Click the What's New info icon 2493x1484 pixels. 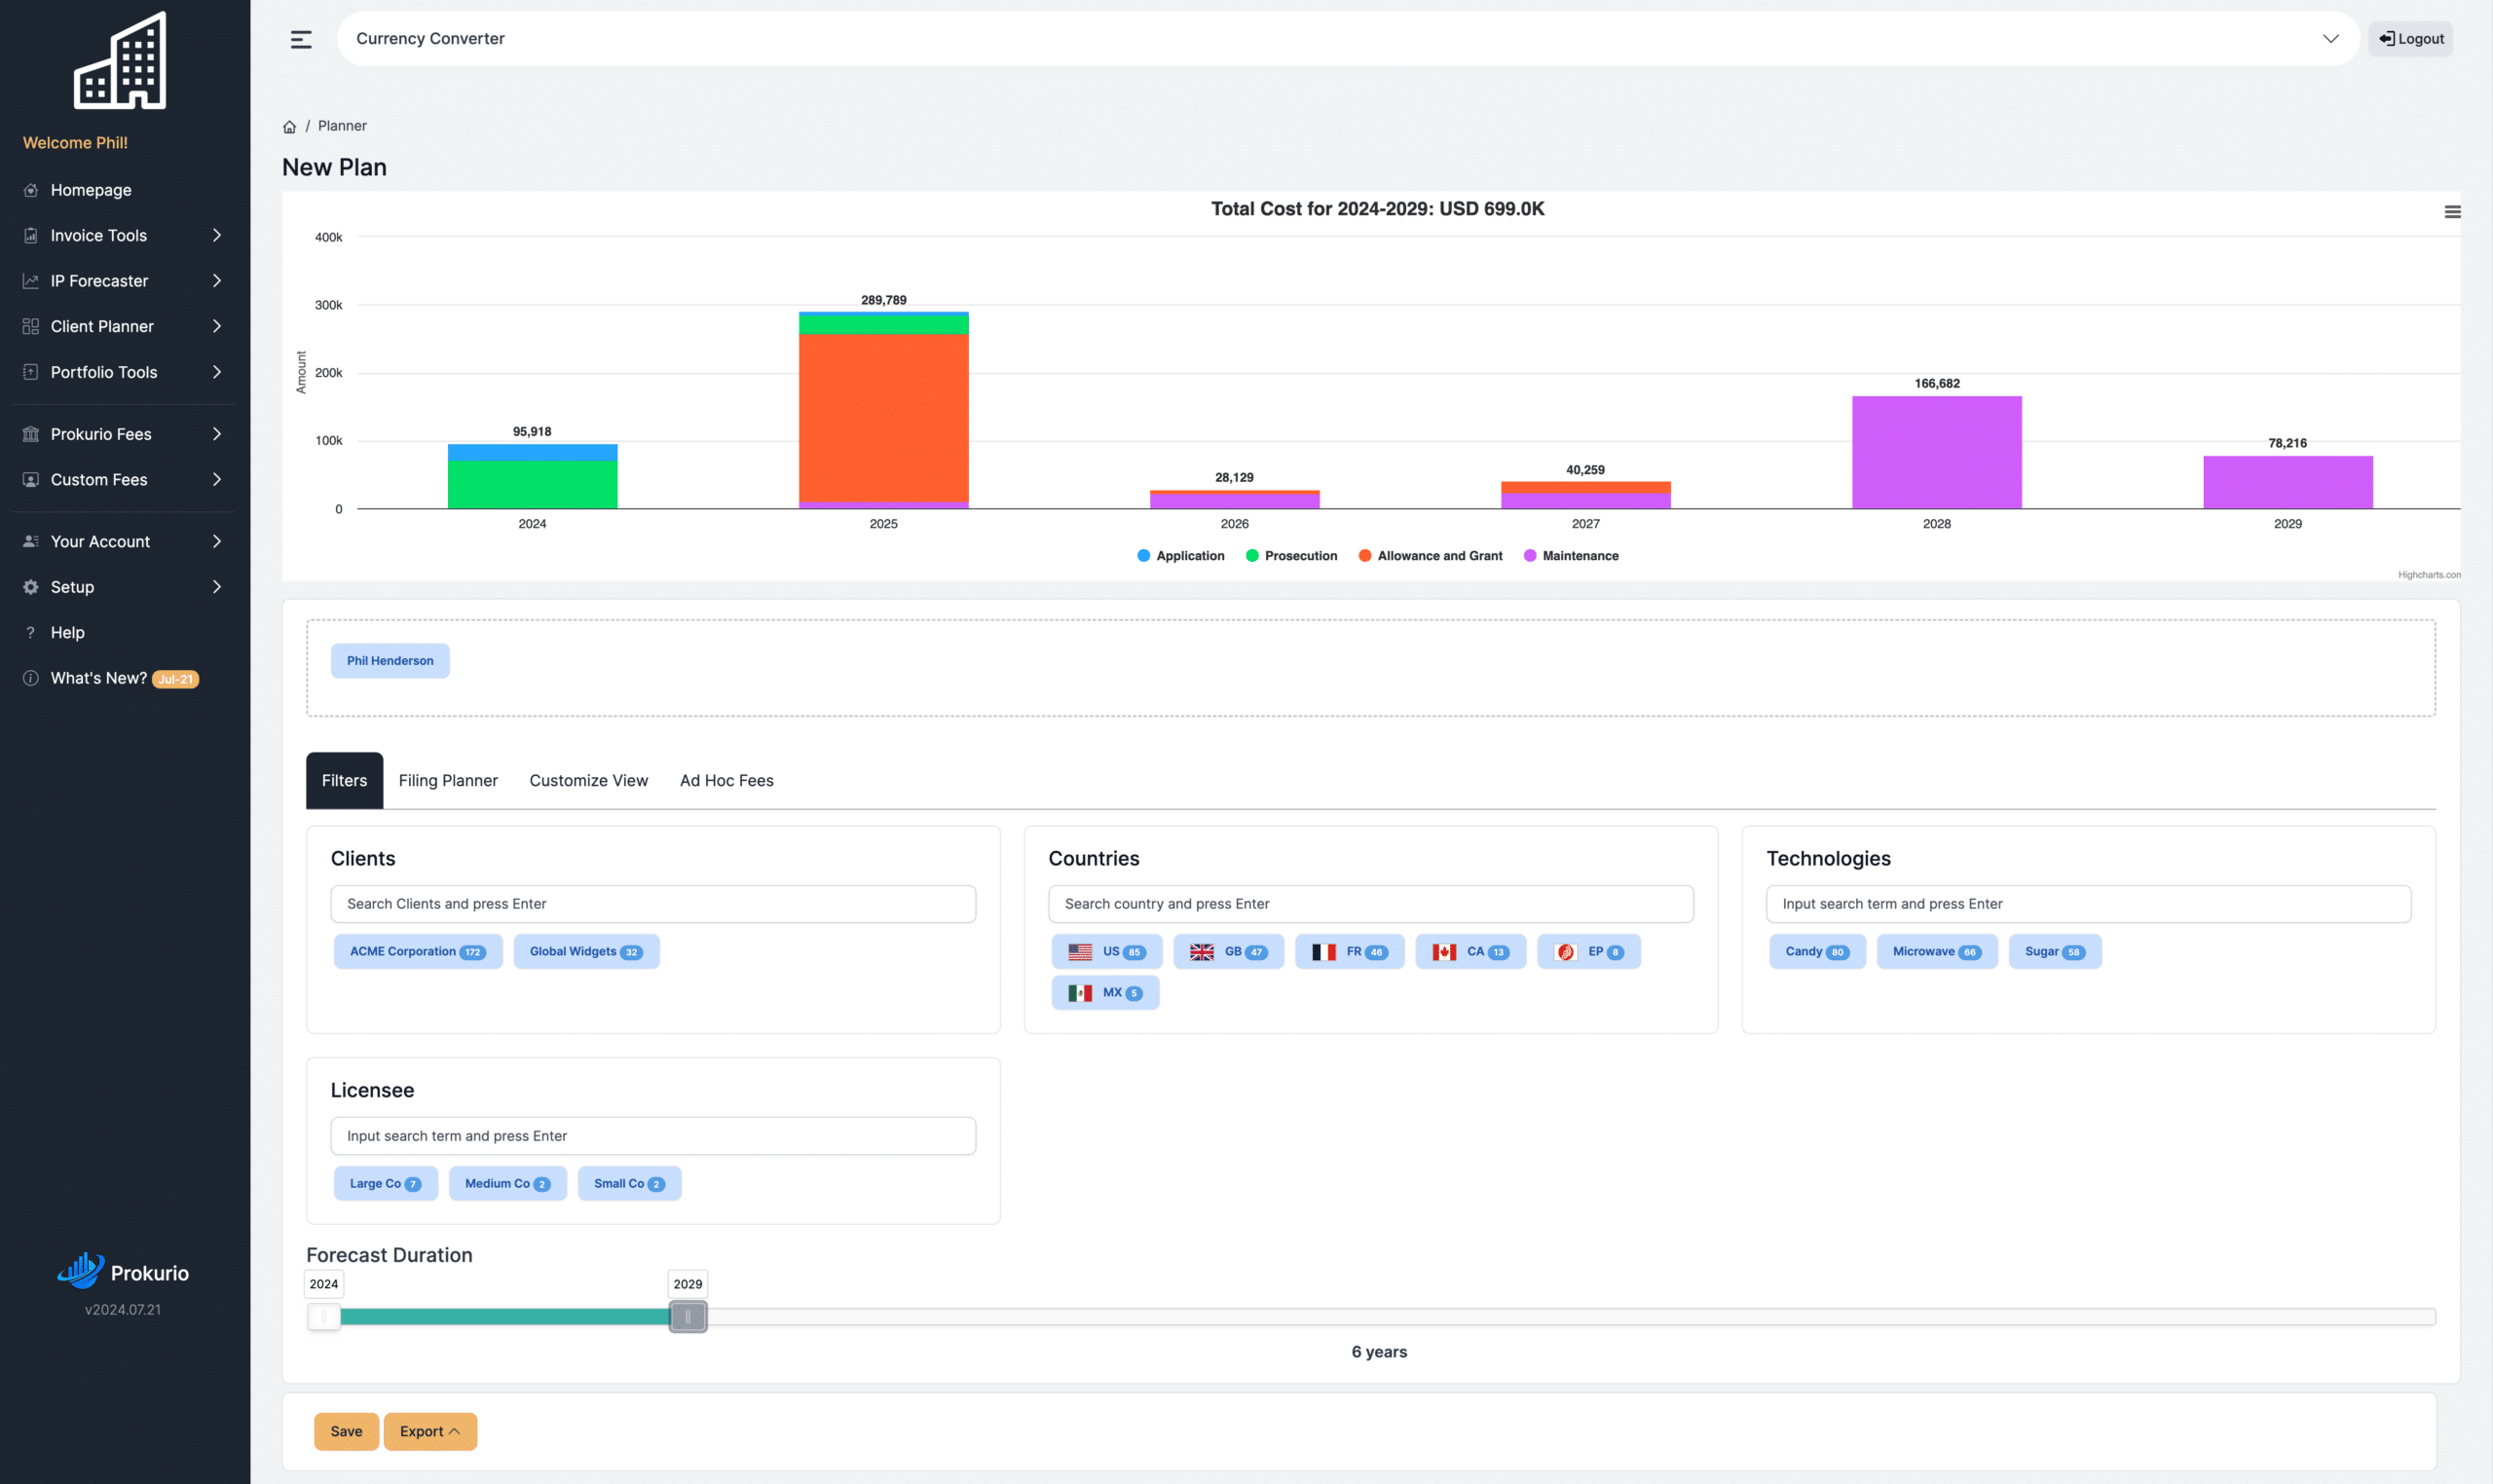pos(31,678)
